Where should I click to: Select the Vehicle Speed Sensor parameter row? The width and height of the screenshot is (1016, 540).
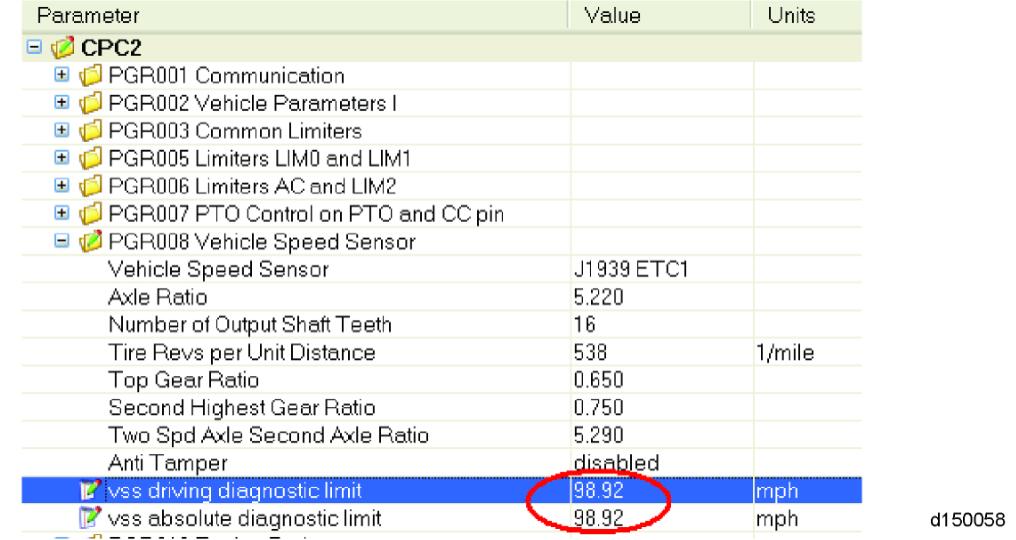(218, 269)
